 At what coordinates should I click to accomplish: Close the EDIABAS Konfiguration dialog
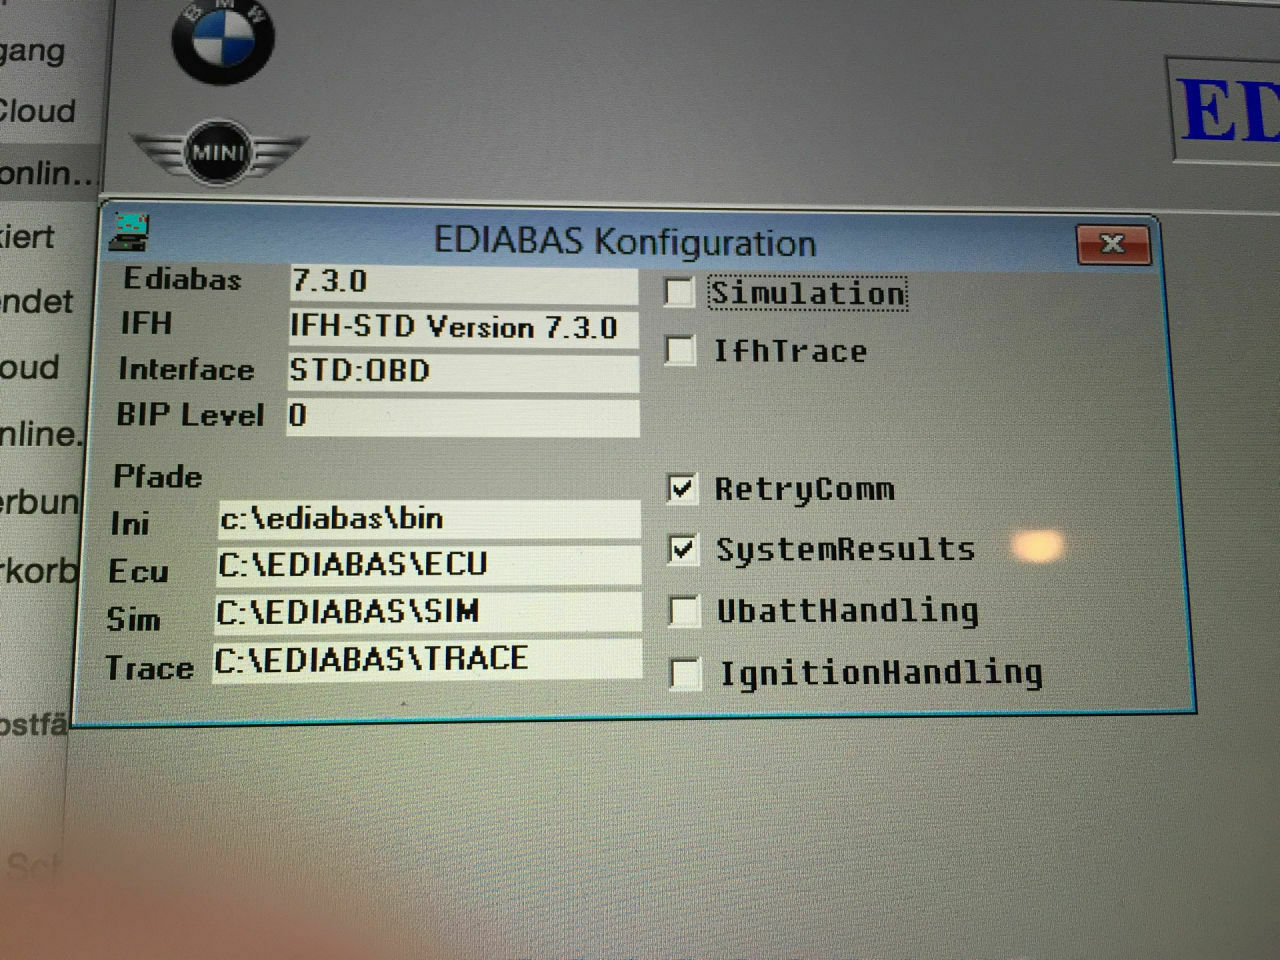click(x=1112, y=244)
